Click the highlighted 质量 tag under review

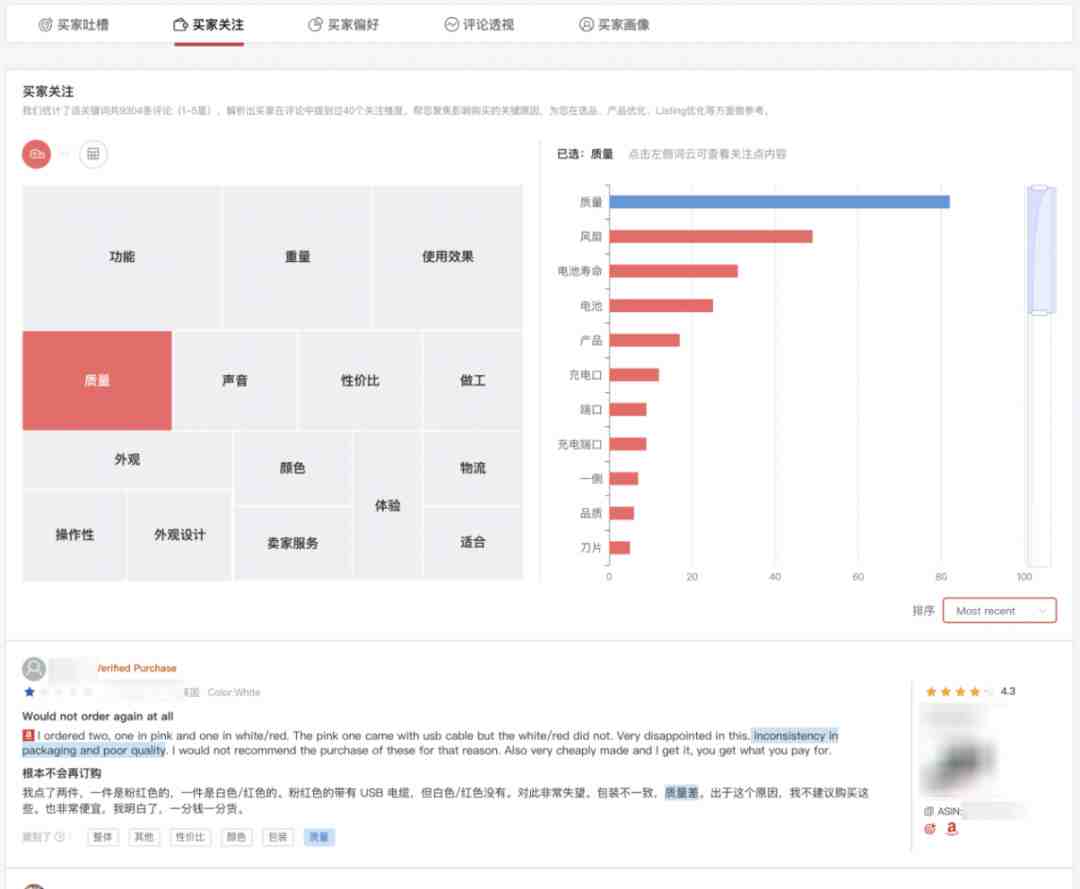(x=319, y=837)
